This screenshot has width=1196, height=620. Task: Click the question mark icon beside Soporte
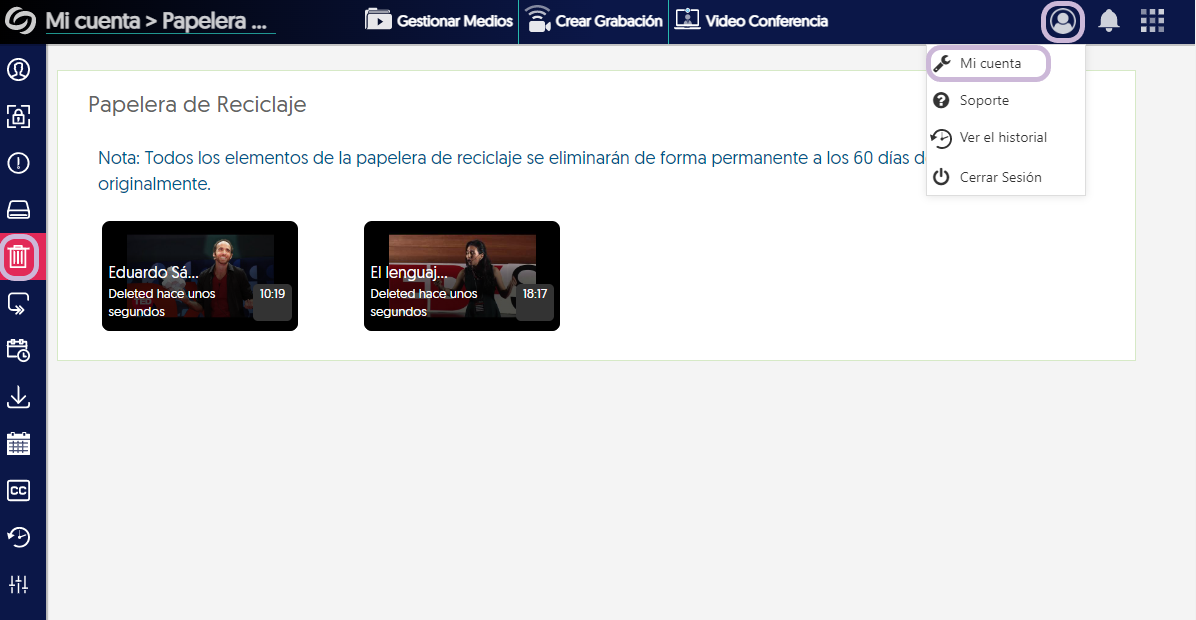point(941,100)
